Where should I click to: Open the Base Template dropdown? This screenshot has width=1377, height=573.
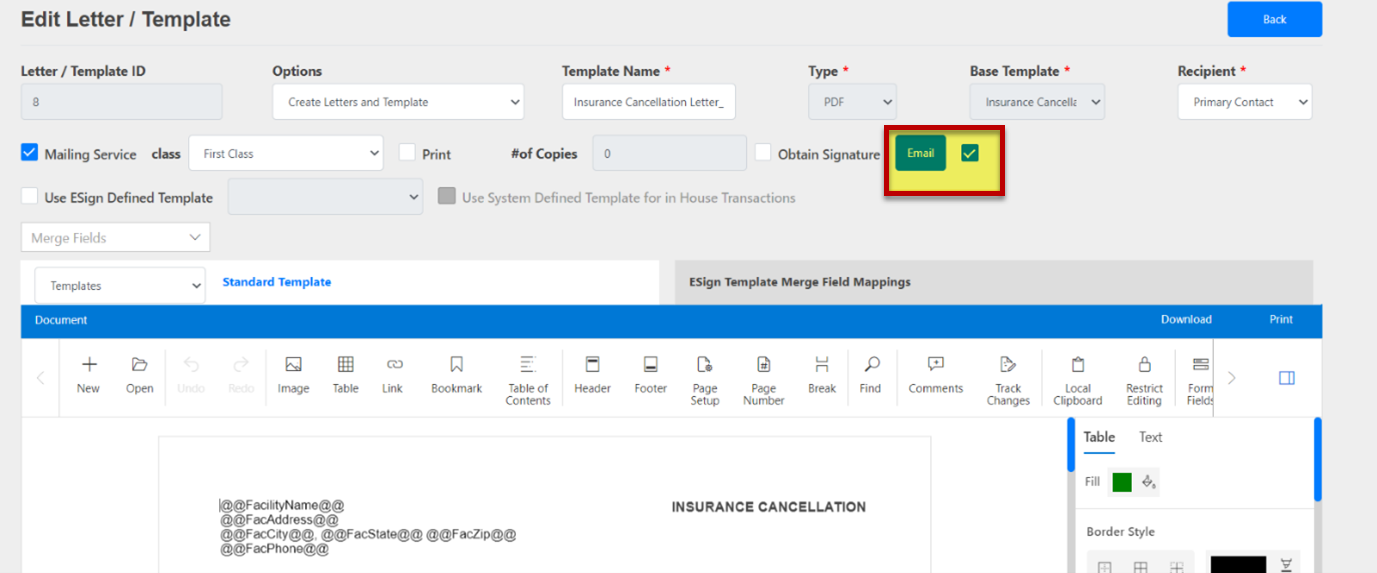[x=1037, y=102]
